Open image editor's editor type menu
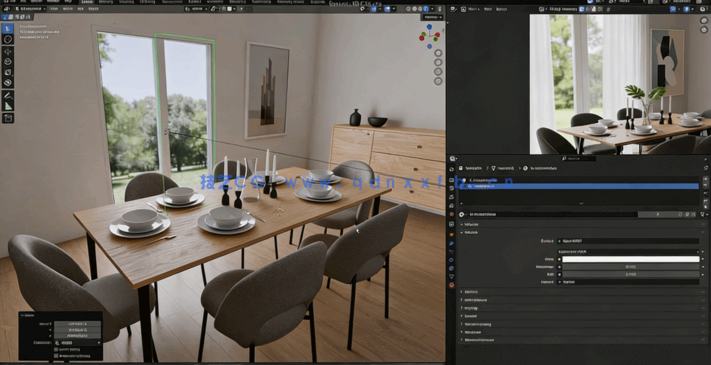The height and width of the screenshot is (365, 711). [x=453, y=9]
